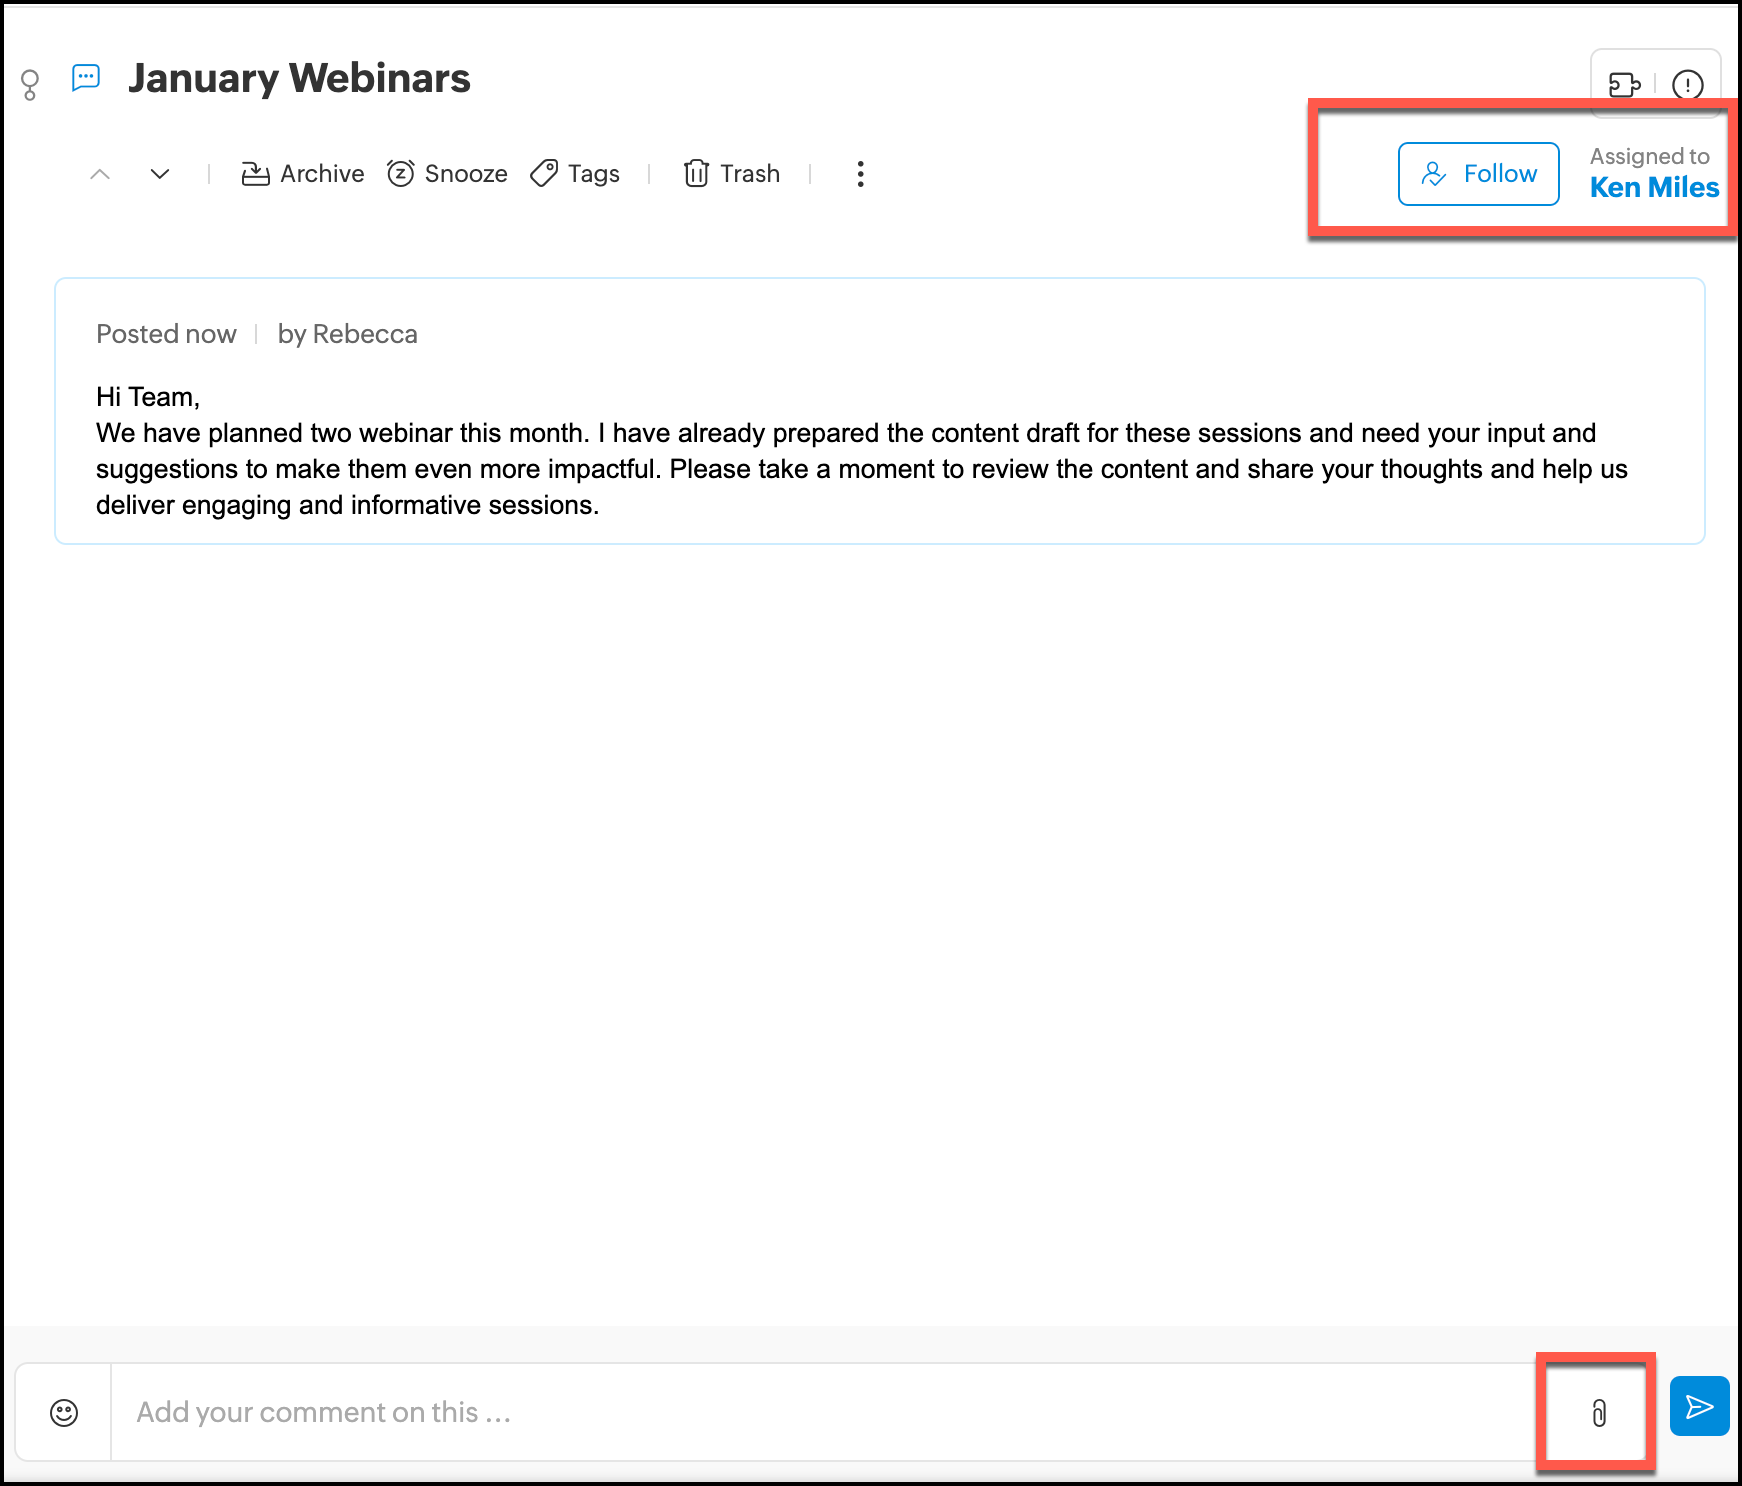Attach a file using the paperclip icon
The image size is (1742, 1486).
1598,1412
